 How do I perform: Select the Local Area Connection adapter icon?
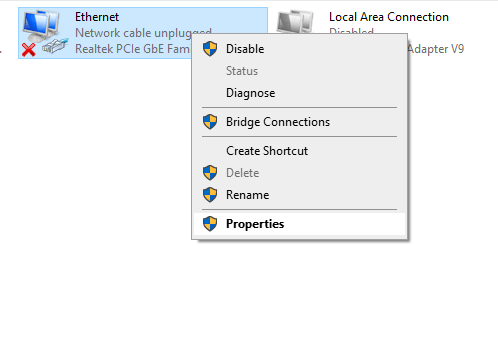(295, 22)
